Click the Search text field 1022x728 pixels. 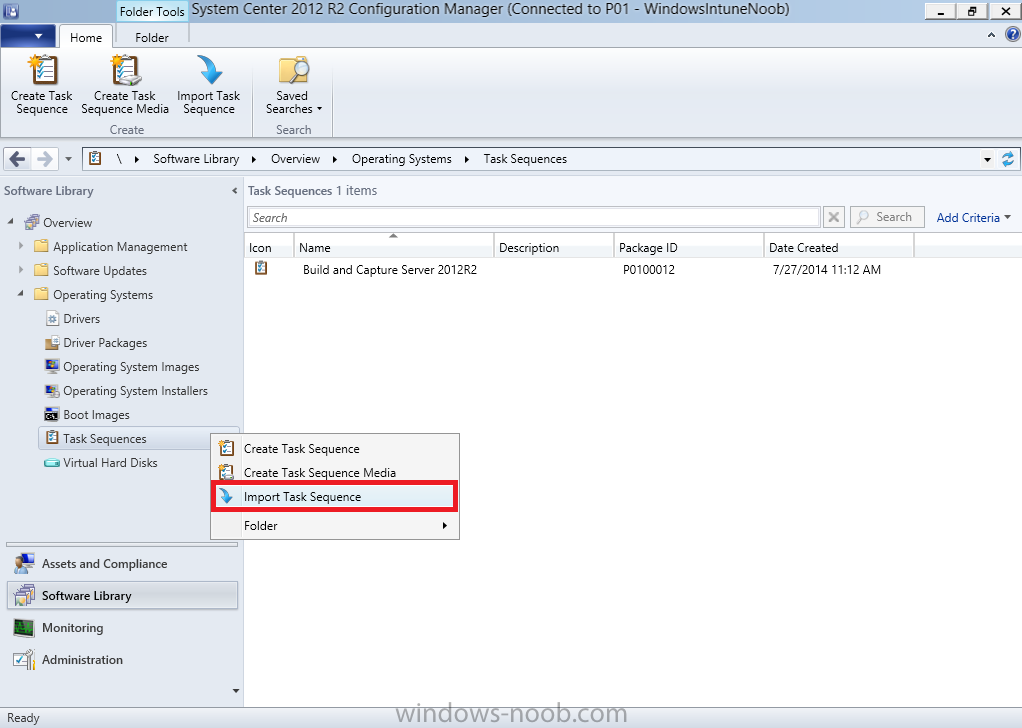533,217
